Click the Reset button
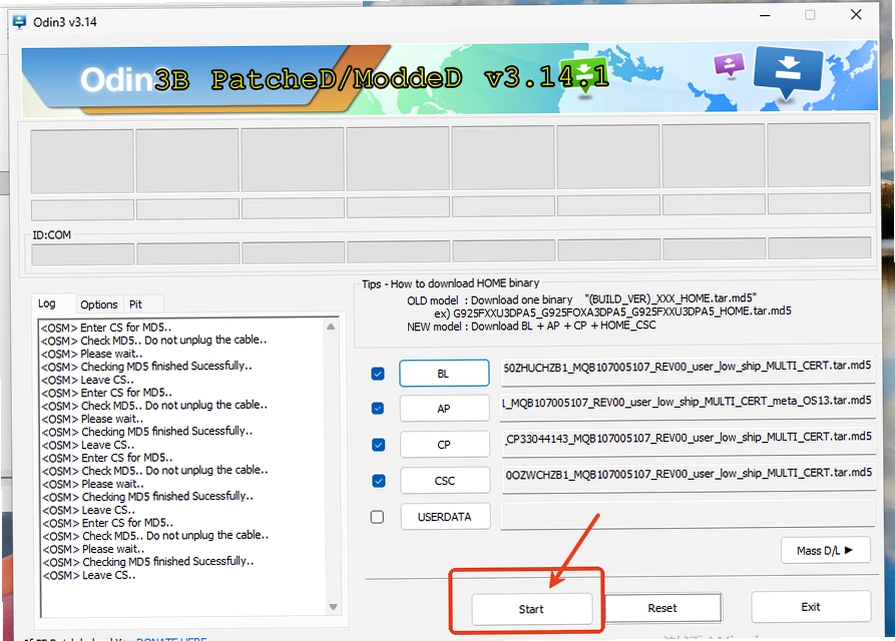 tap(662, 608)
